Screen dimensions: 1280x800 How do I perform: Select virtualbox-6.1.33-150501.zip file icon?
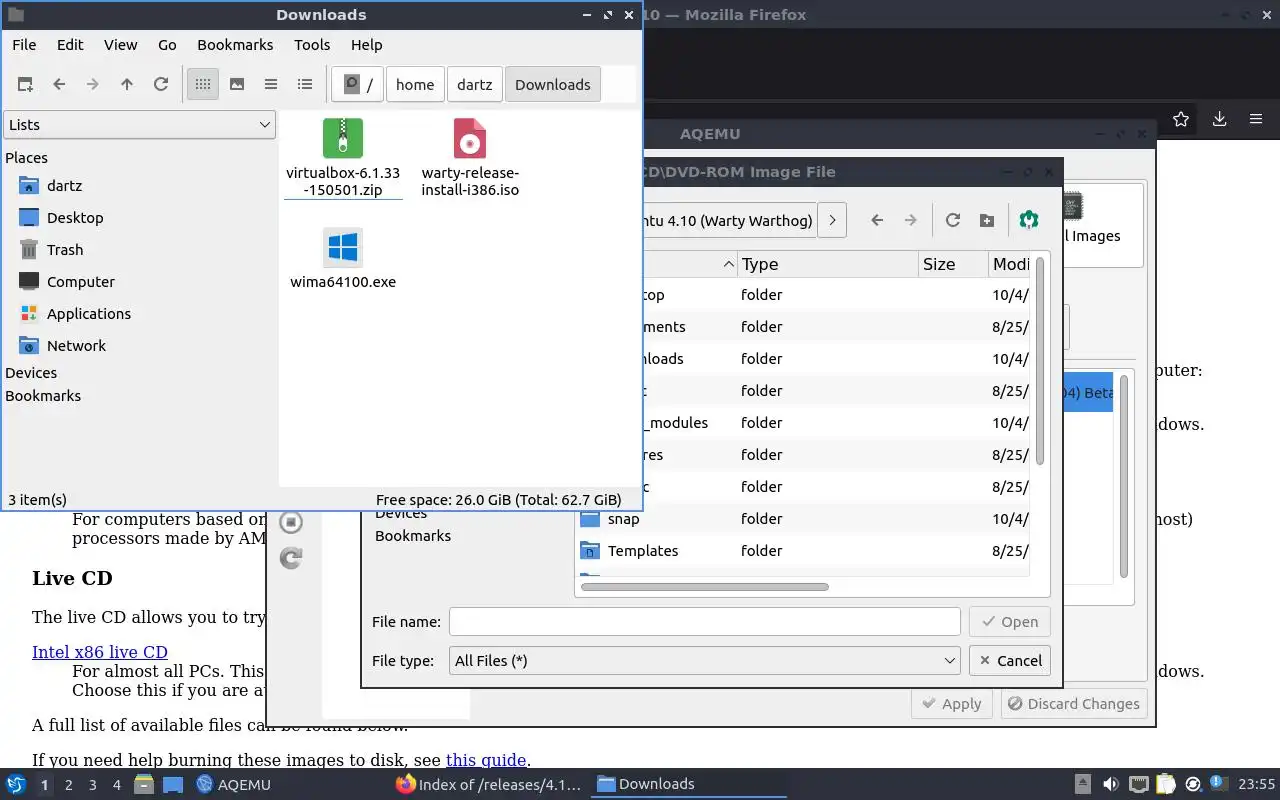(343, 138)
